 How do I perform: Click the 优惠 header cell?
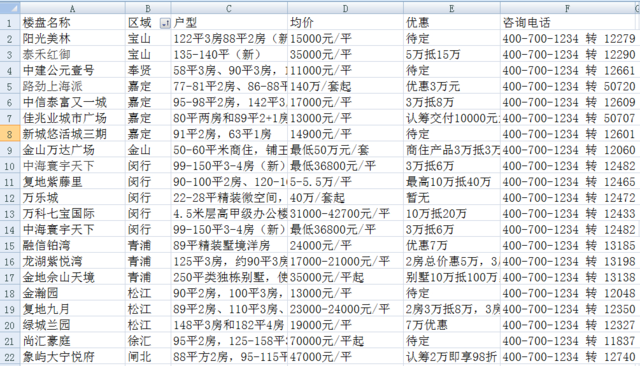[x=452, y=22]
